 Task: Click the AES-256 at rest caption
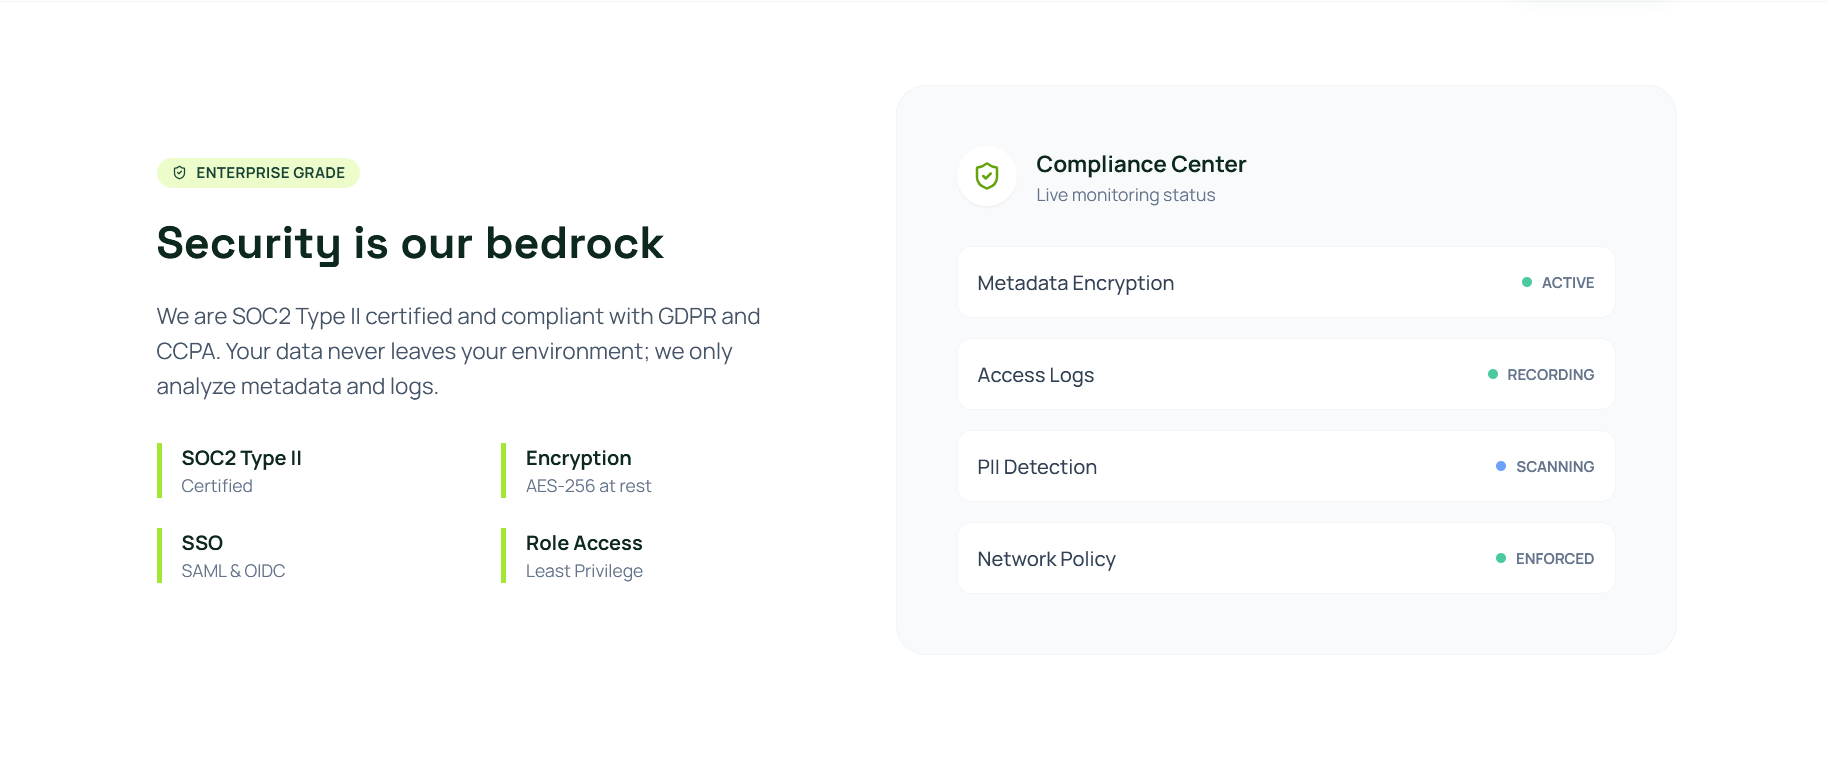click(588, 486)
